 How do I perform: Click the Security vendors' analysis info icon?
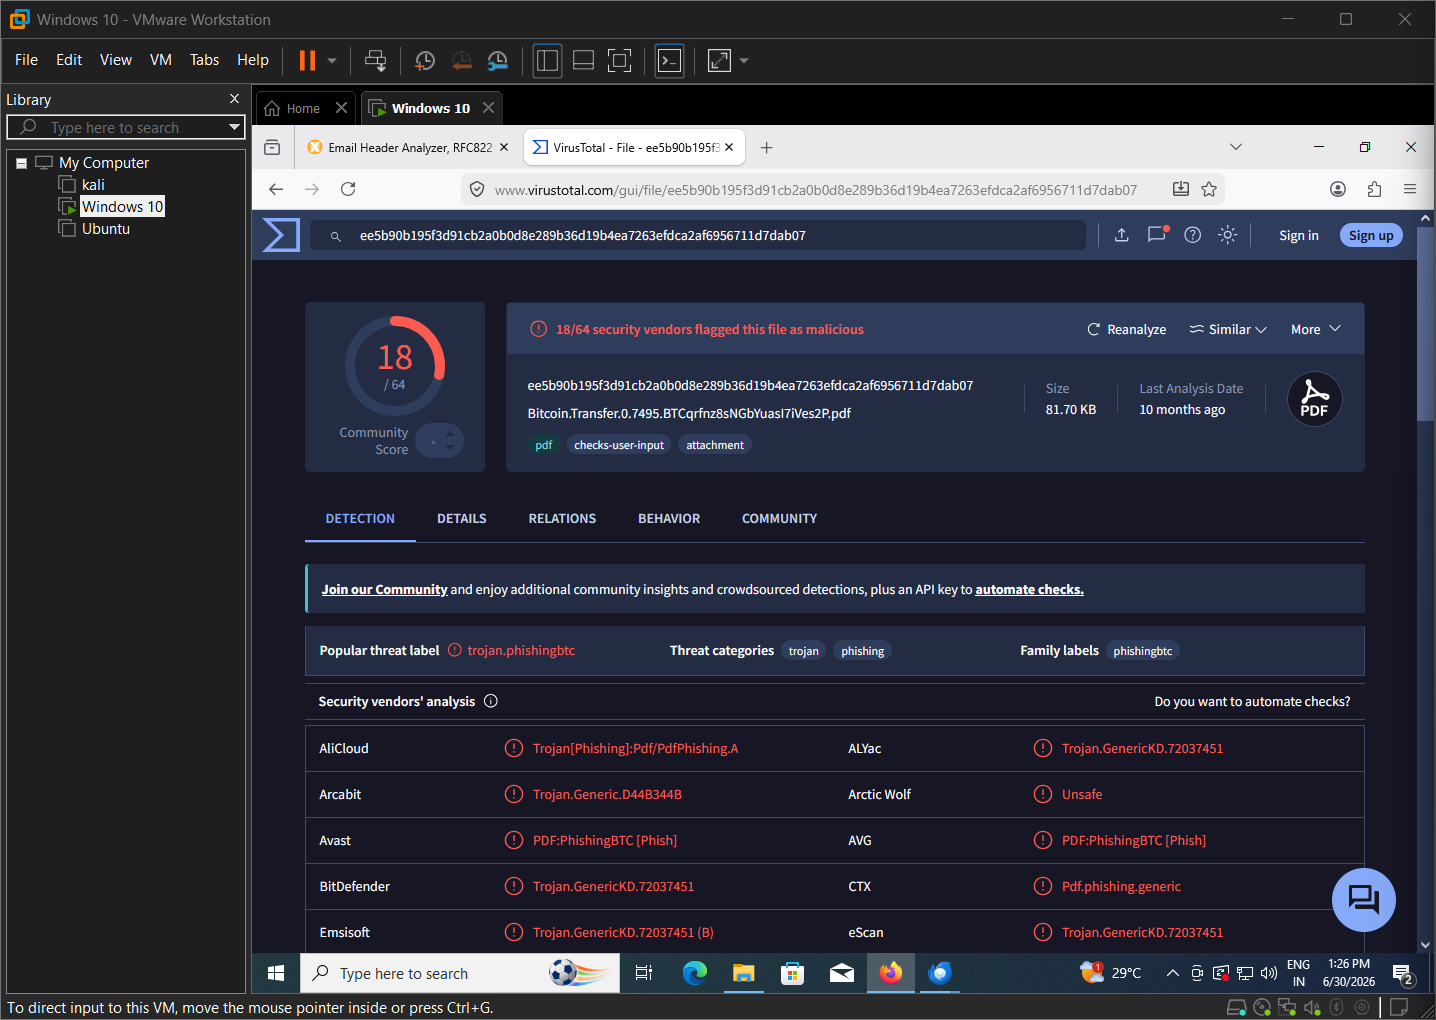[491, 701]
